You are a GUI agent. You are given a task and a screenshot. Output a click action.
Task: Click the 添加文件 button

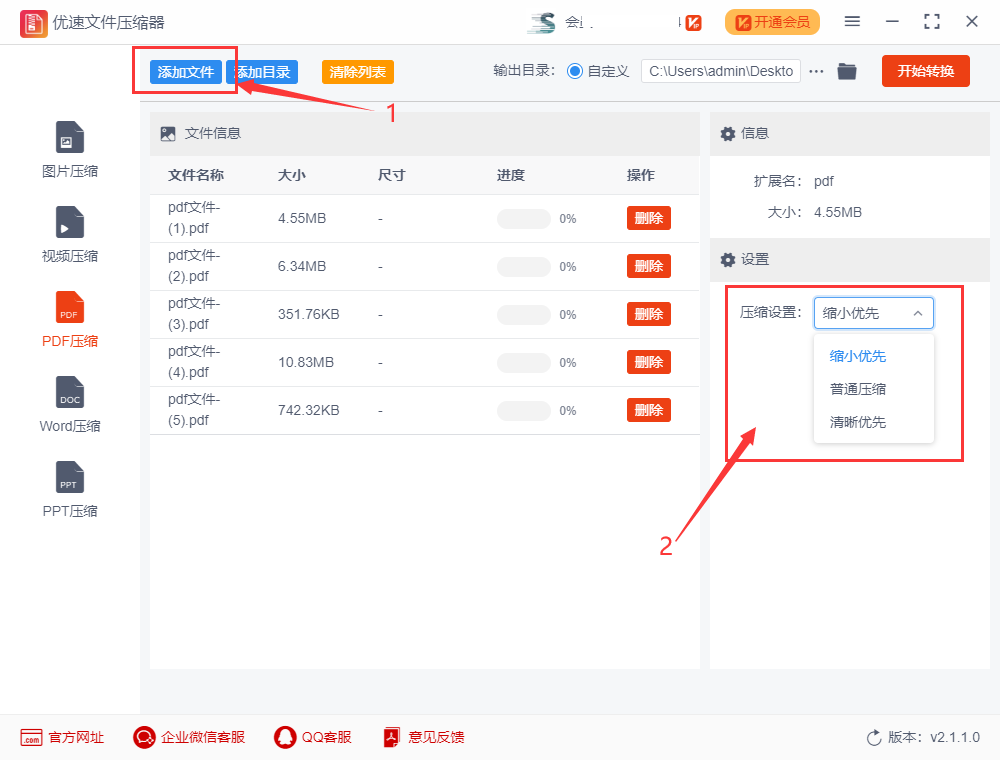186,72
